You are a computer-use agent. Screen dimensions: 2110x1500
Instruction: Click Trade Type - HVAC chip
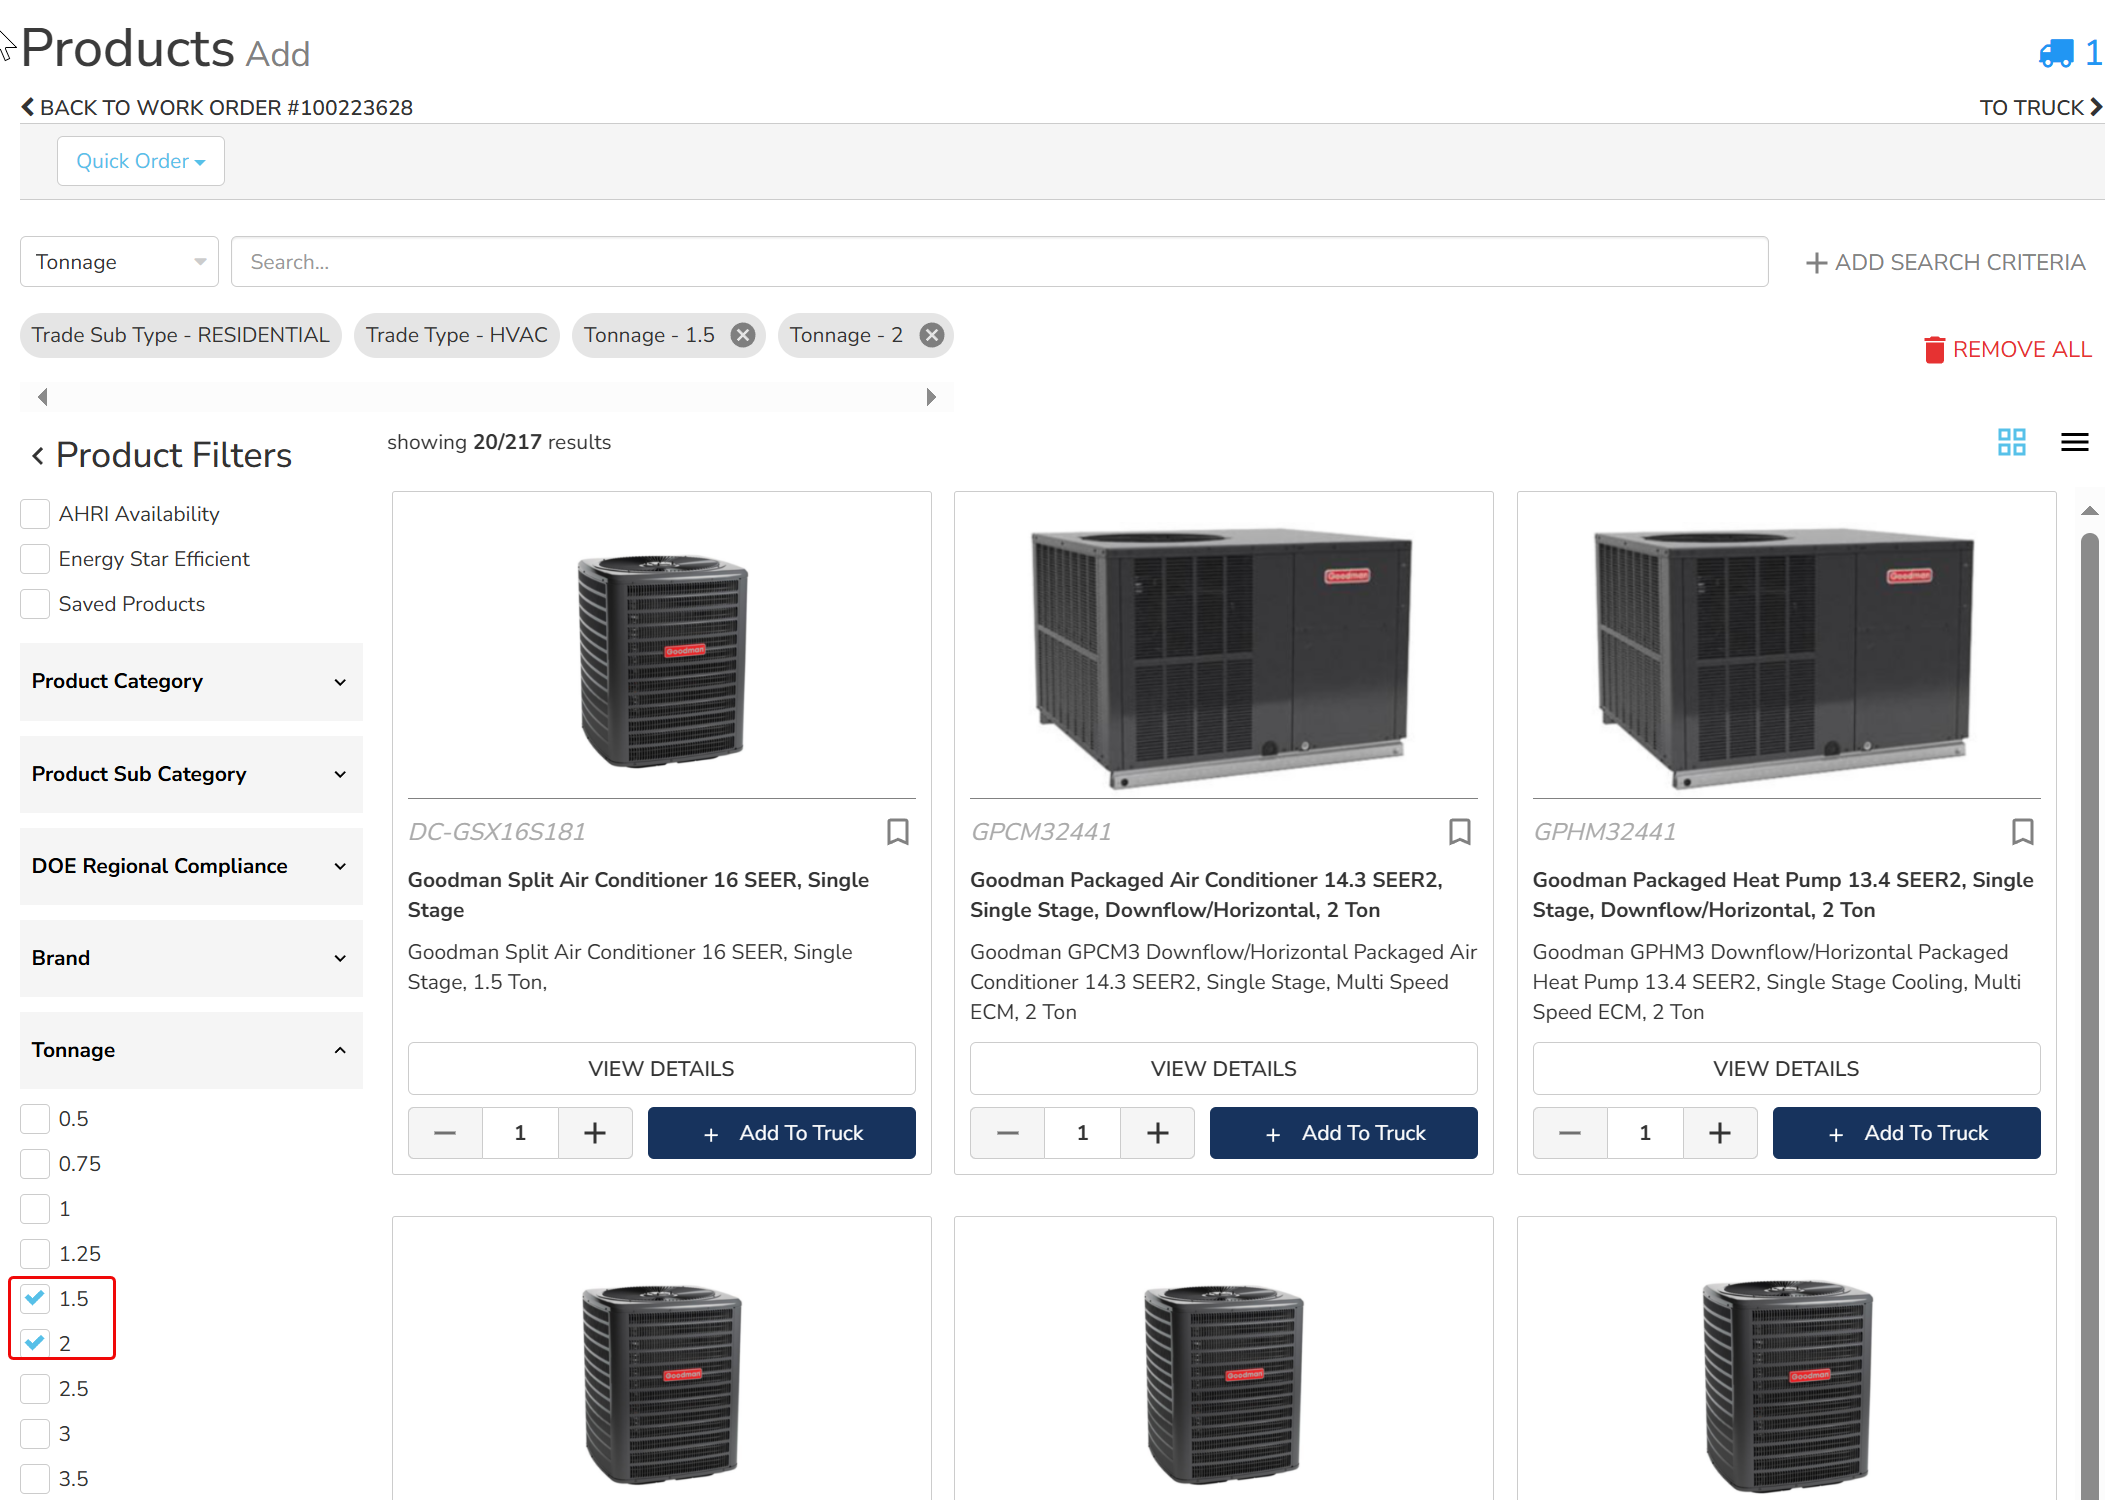[x=456, y=335]
